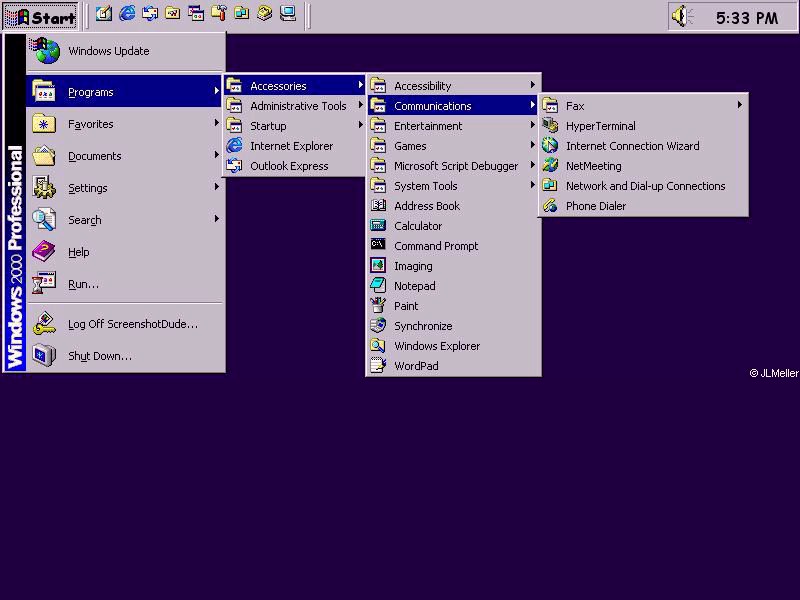Expand the Search submenu arrow

point(216,218)
